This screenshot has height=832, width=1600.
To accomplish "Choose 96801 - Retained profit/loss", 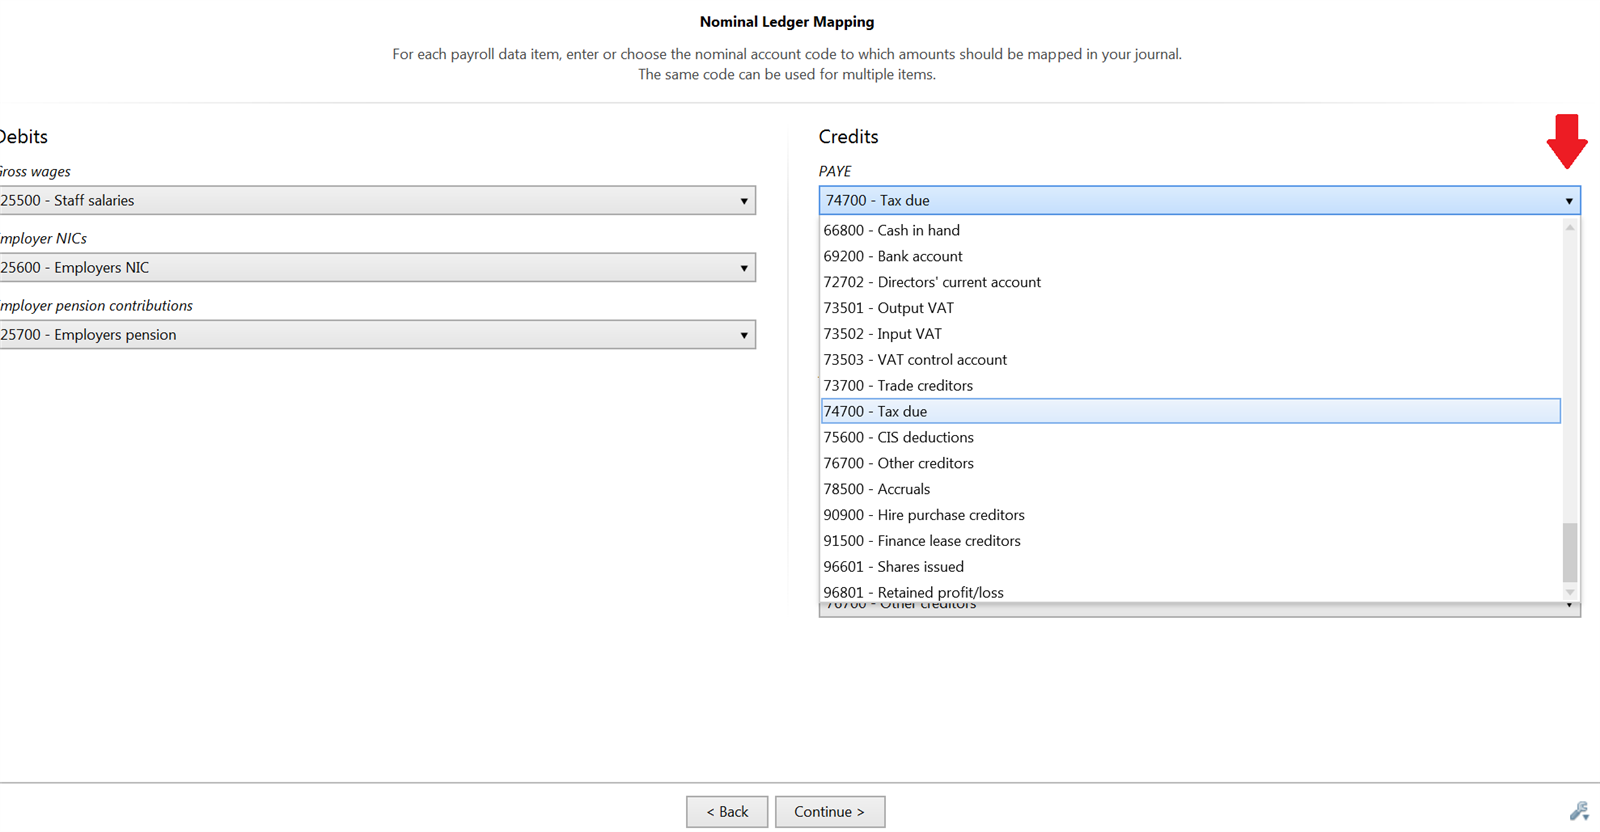I will coord(1190,592).
